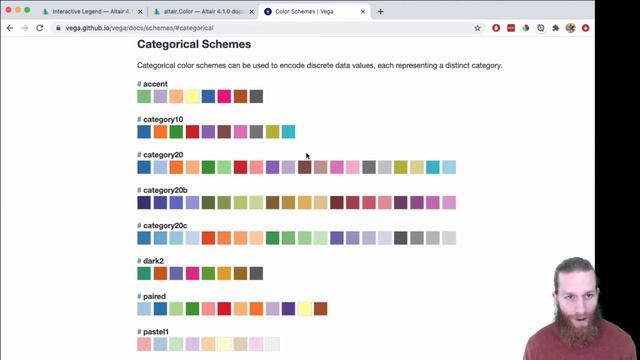This screenshot has width=640, height=360.
Task: Click the first blue swatch in category10
Action: (x=144, y=132)
